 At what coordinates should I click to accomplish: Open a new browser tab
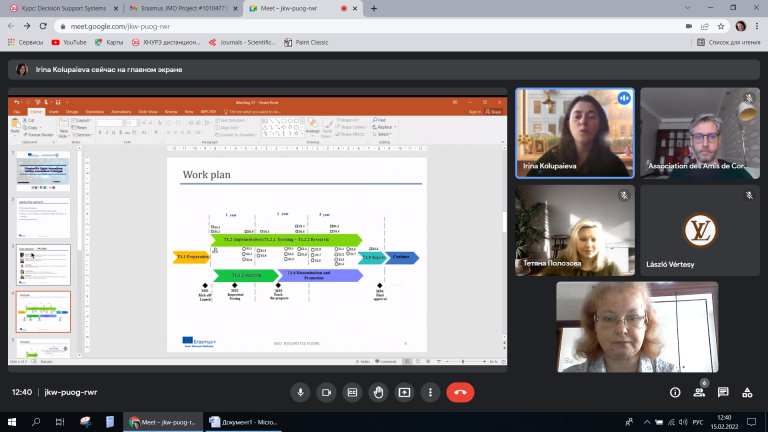[374, 8]
